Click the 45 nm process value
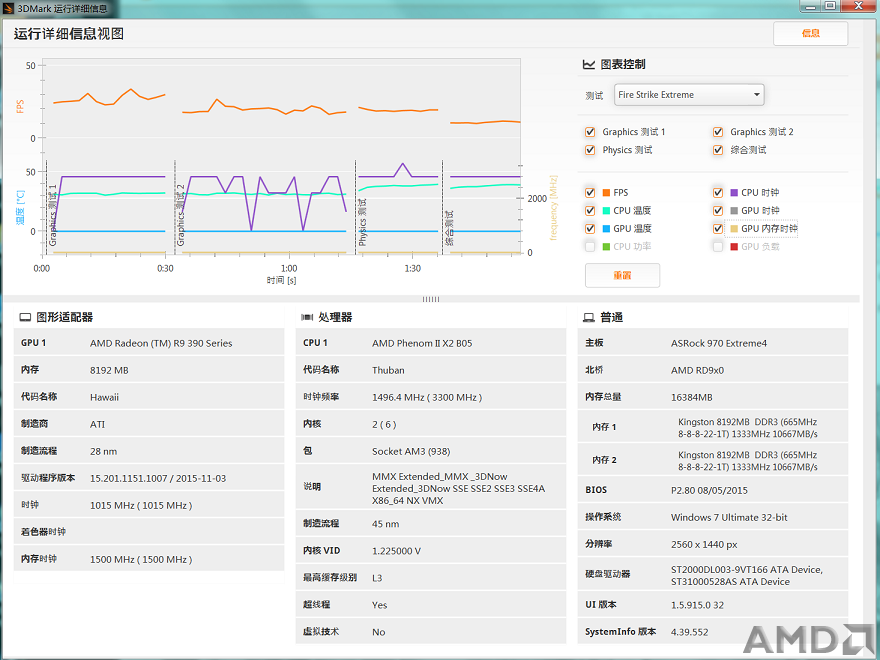Viewport: 880px width, 660px height. [386, 524]
